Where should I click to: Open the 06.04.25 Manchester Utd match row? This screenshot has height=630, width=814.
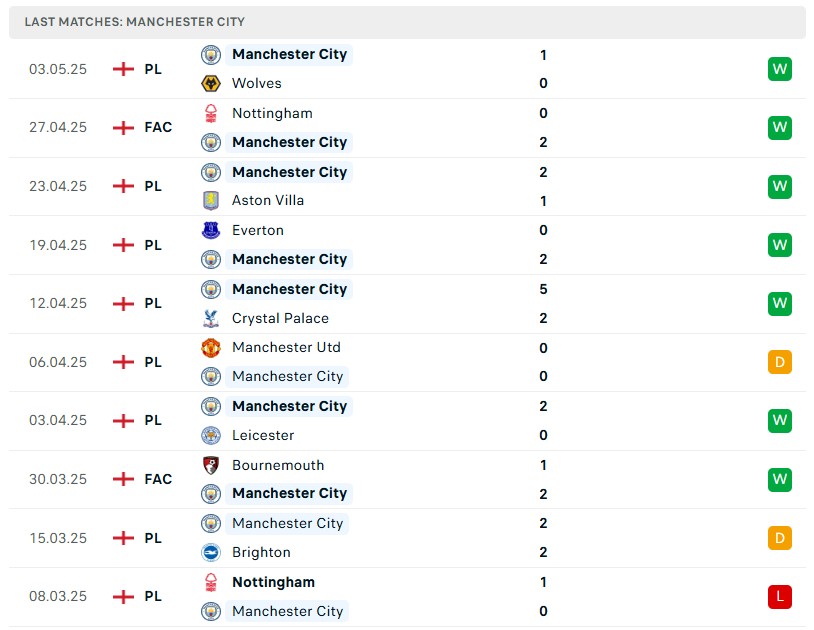tap(400, 362)
